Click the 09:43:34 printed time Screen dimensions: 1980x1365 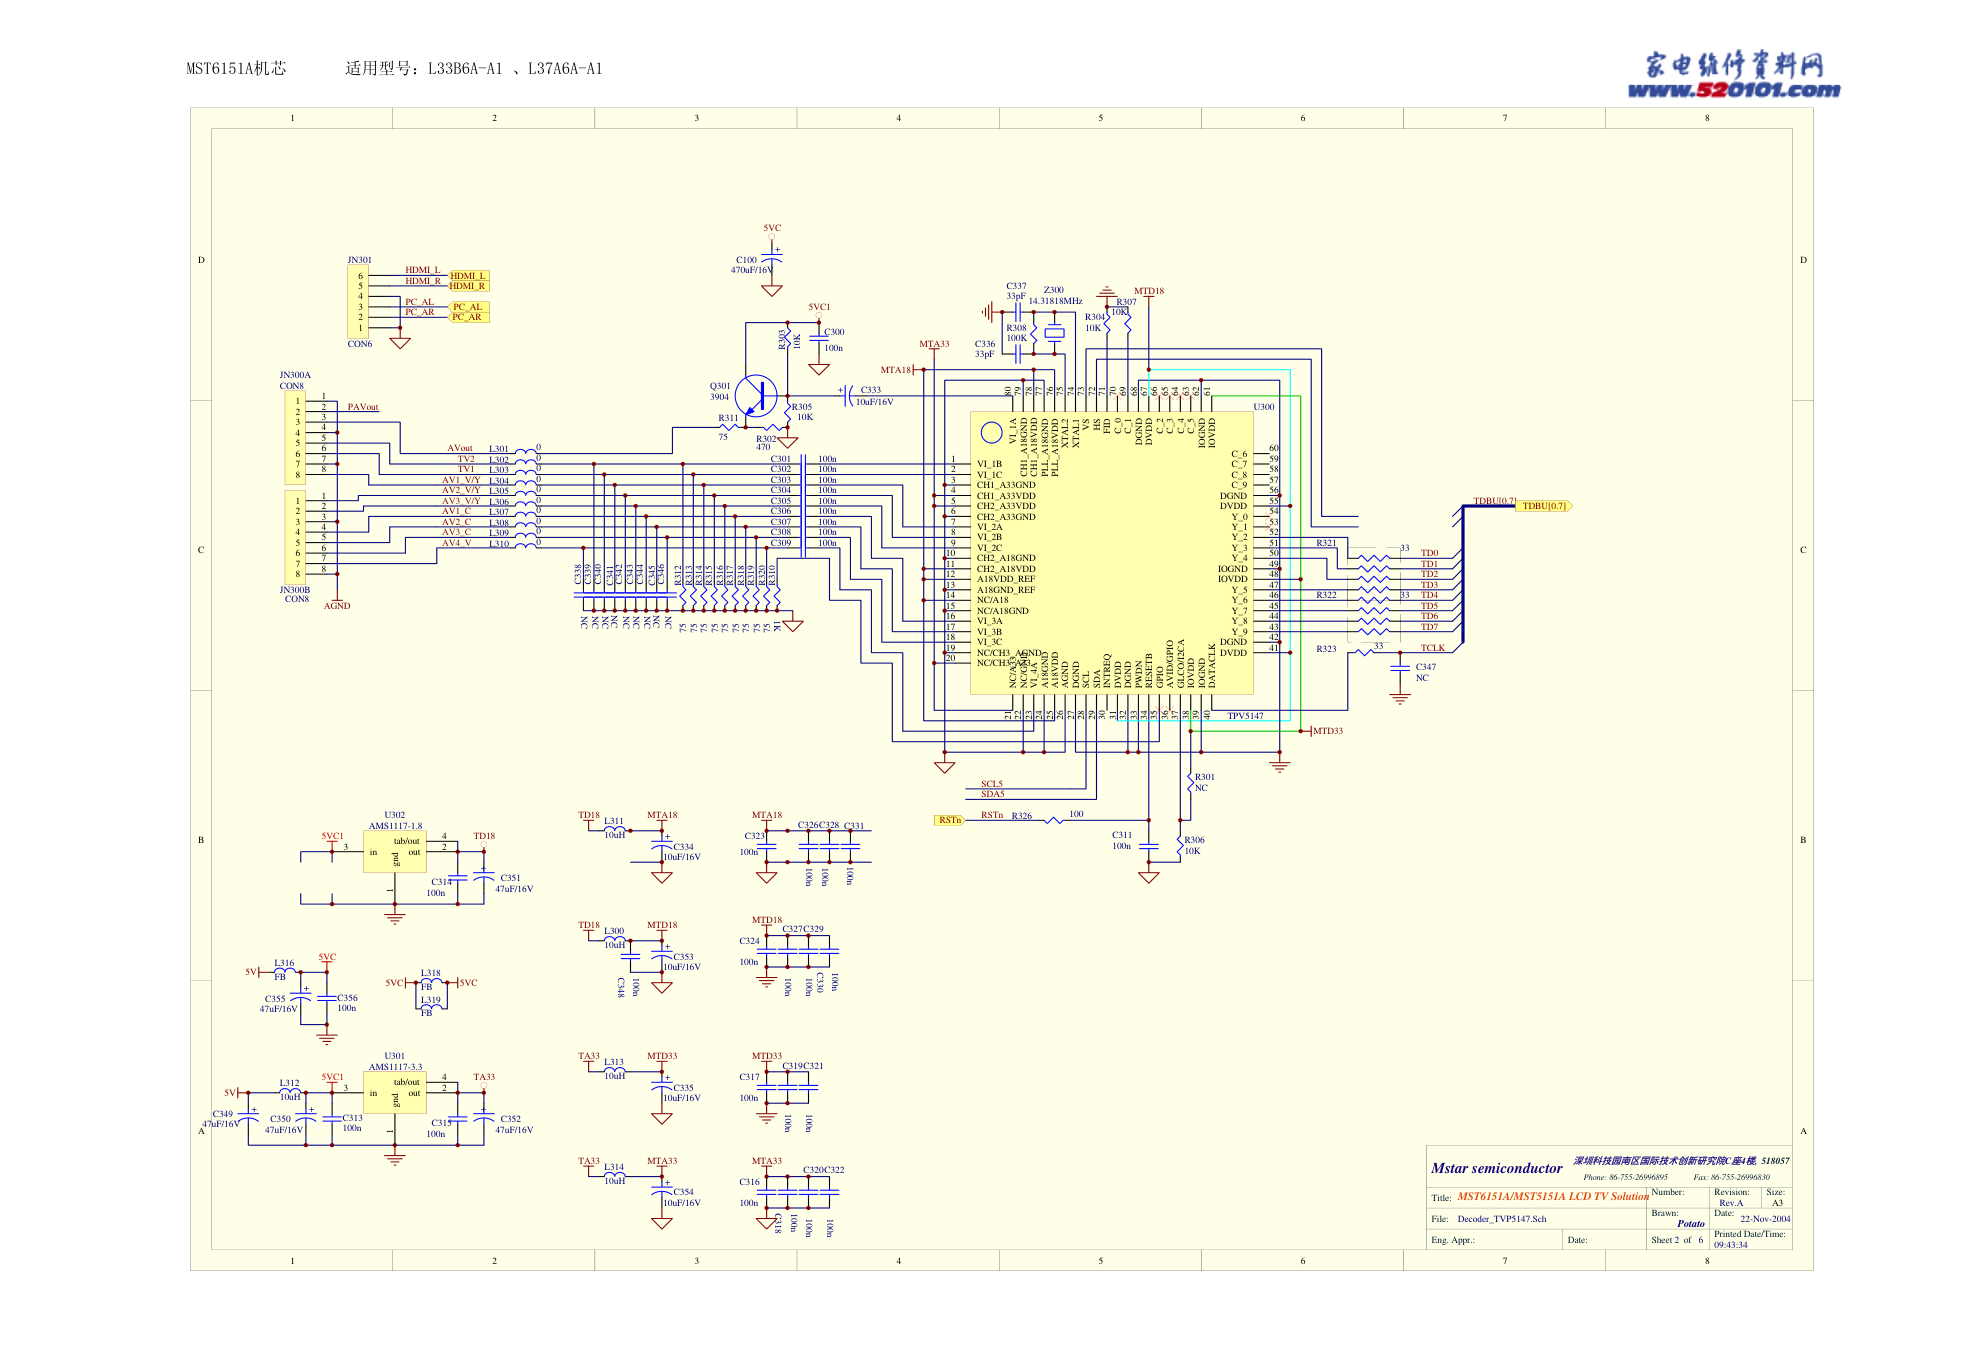tap(1731, 1245)
